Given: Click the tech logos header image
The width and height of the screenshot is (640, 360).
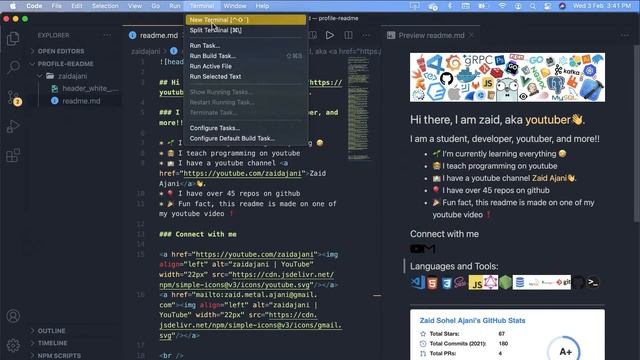Looking at the screenshot, I should coord(507,77).
